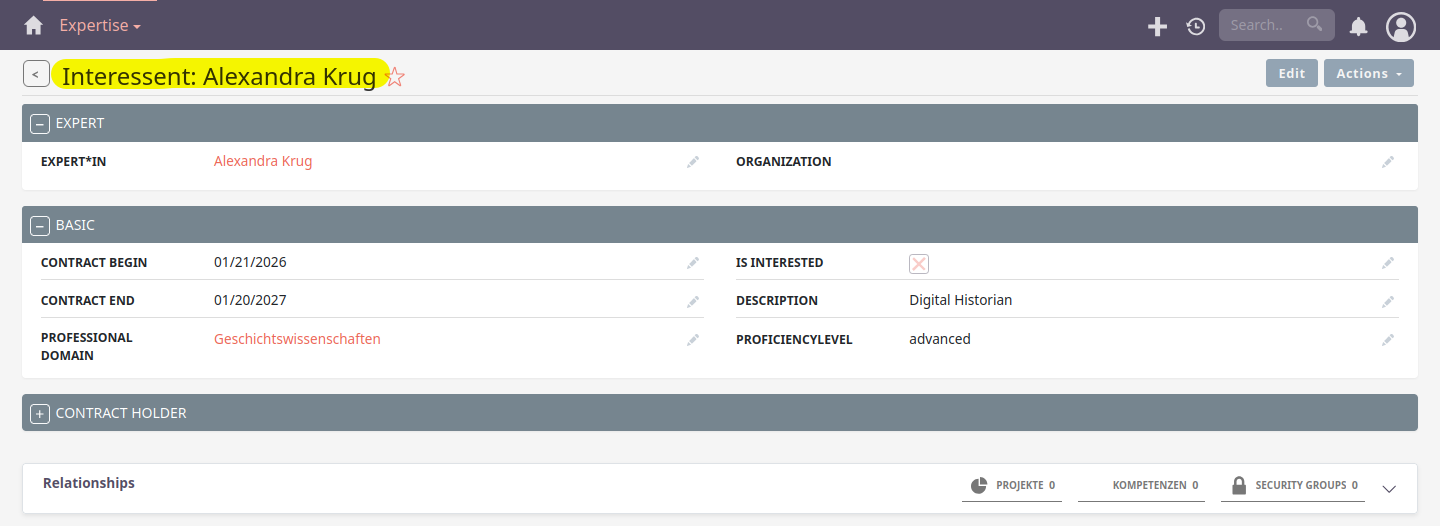
Task: Click into the Search field
Action: tap(1265, 25)
